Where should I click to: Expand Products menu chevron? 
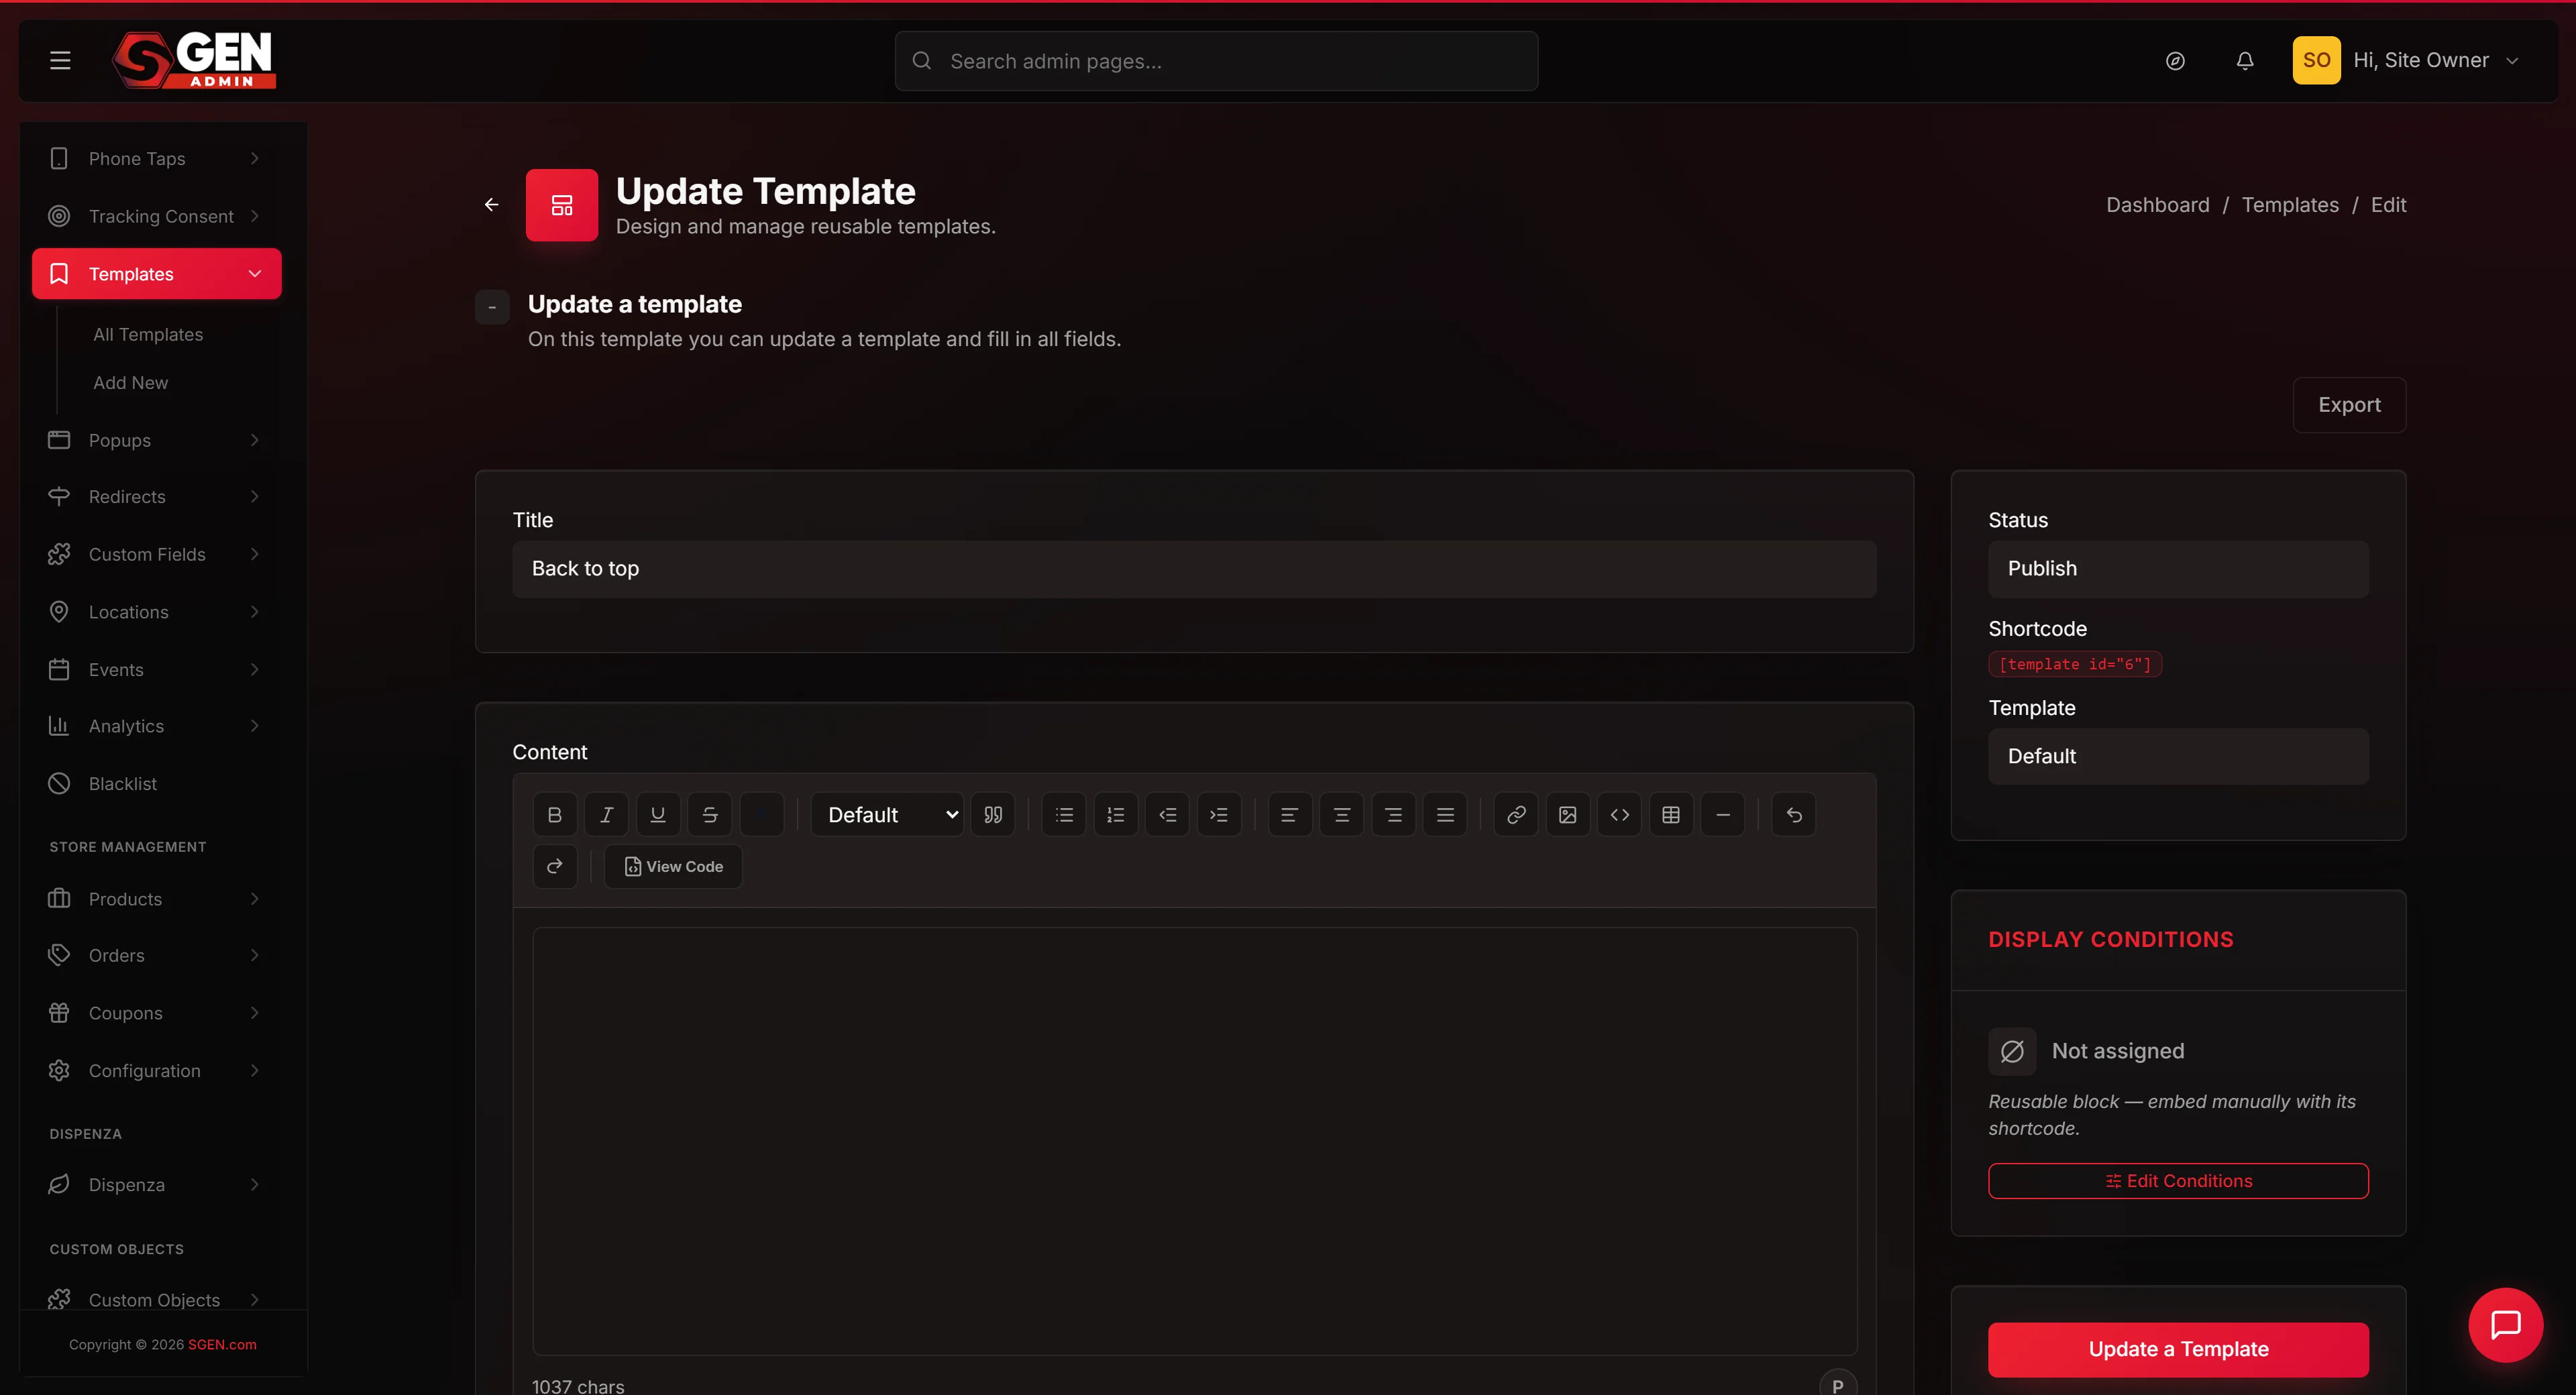point(254,899)
